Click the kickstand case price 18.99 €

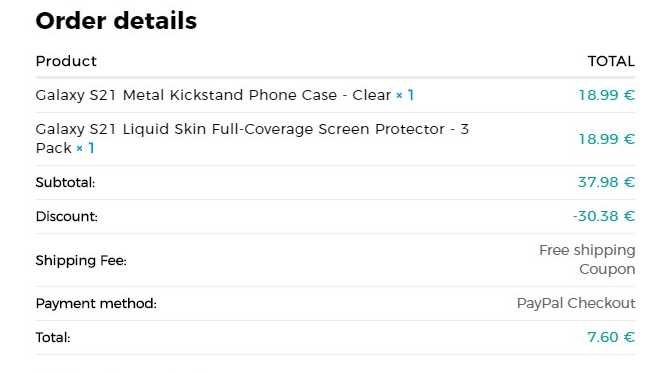[607, 95]
